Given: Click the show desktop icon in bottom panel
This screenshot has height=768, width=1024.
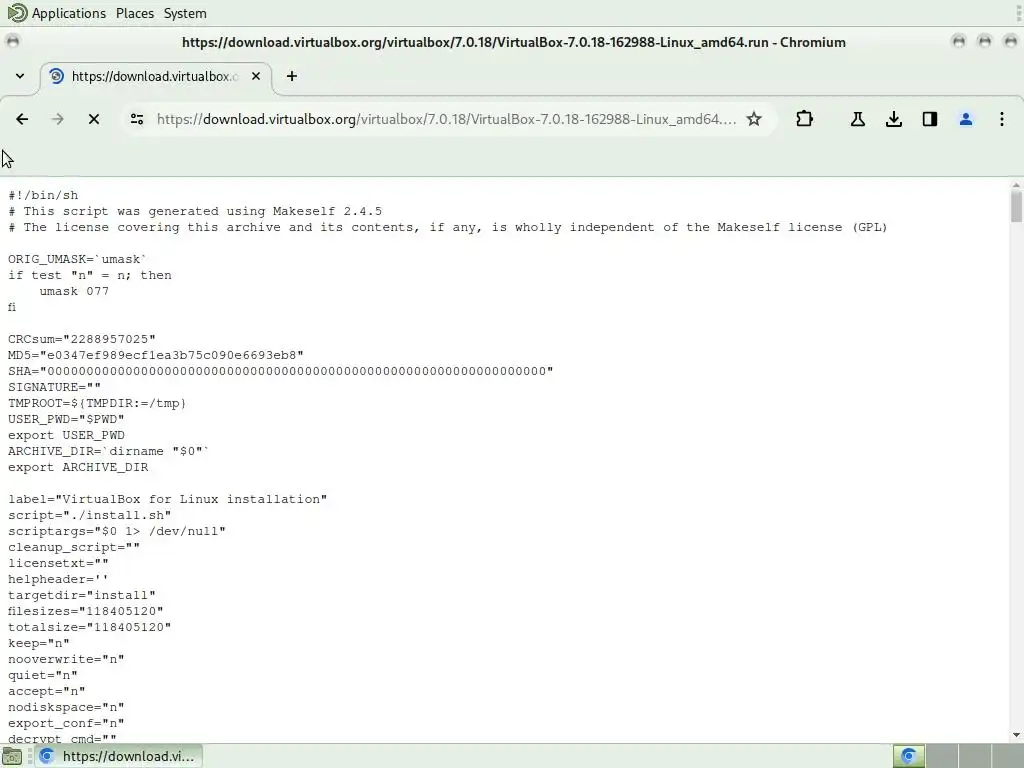Looking at the screenshot, I should pos(12,756).
